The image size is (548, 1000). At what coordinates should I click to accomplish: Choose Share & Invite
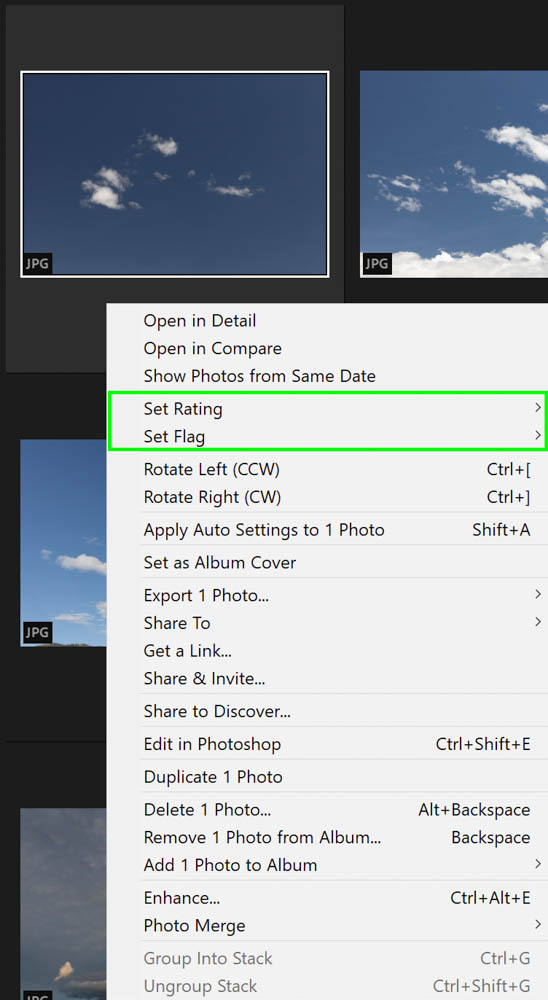(x=204, y=679)
